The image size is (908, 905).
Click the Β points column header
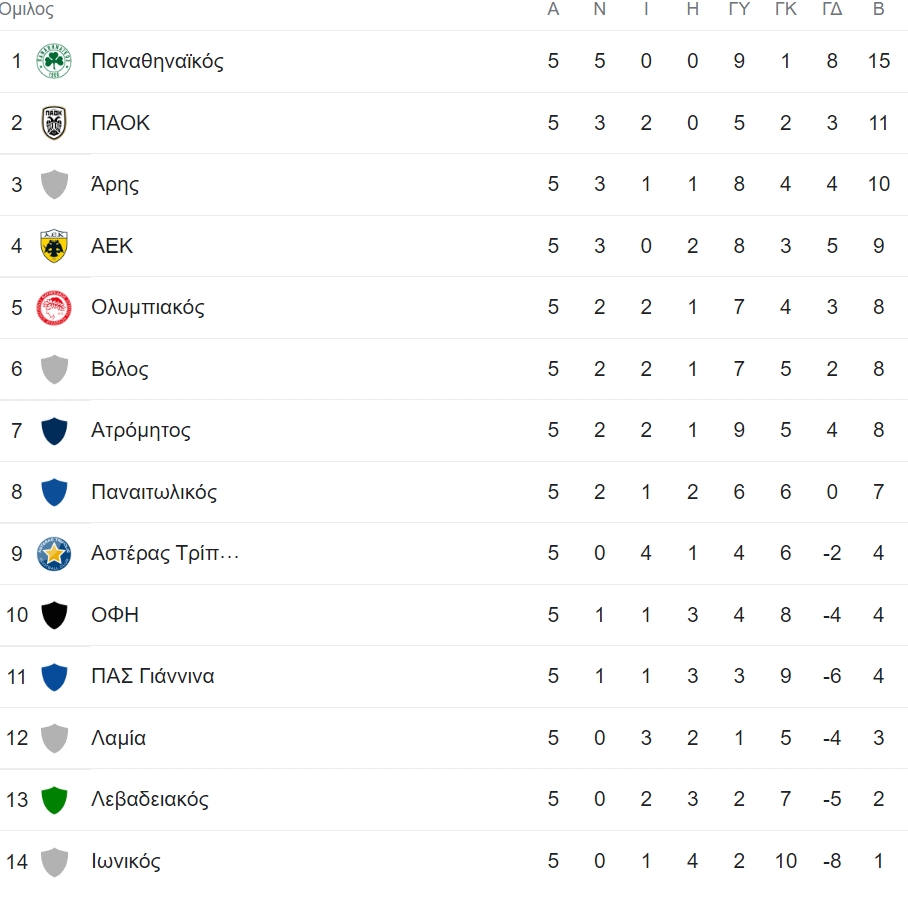coord(878,9)
